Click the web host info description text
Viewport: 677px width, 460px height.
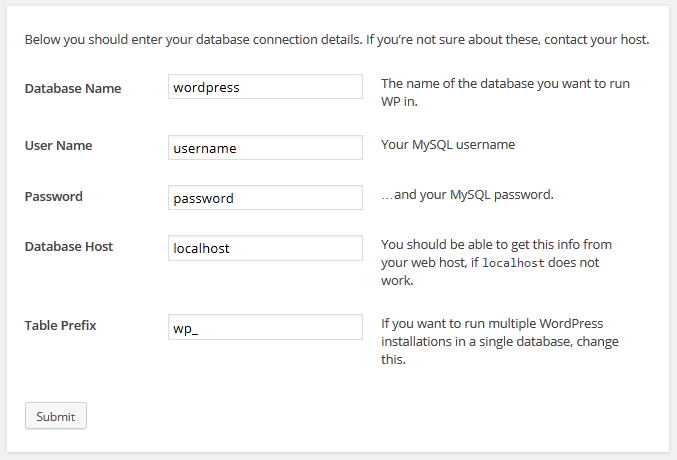(496, 245)
